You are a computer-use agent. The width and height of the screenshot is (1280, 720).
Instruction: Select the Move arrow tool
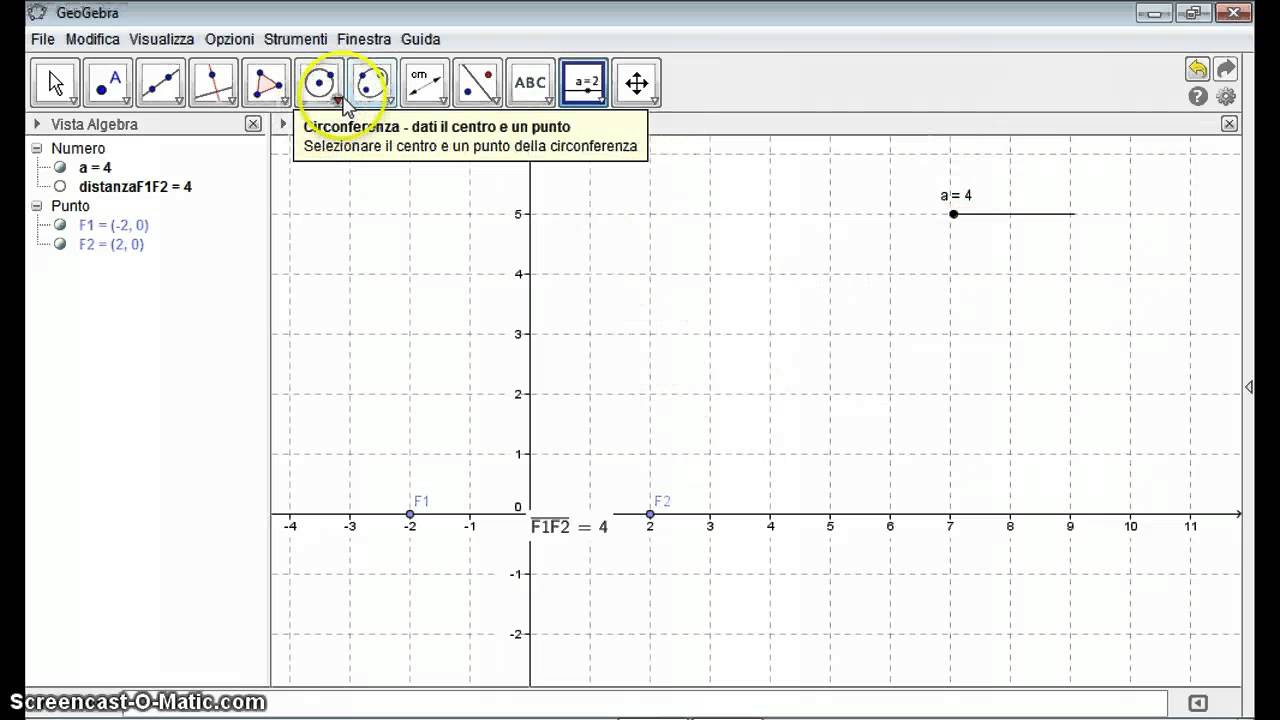[x=55, y=83]
